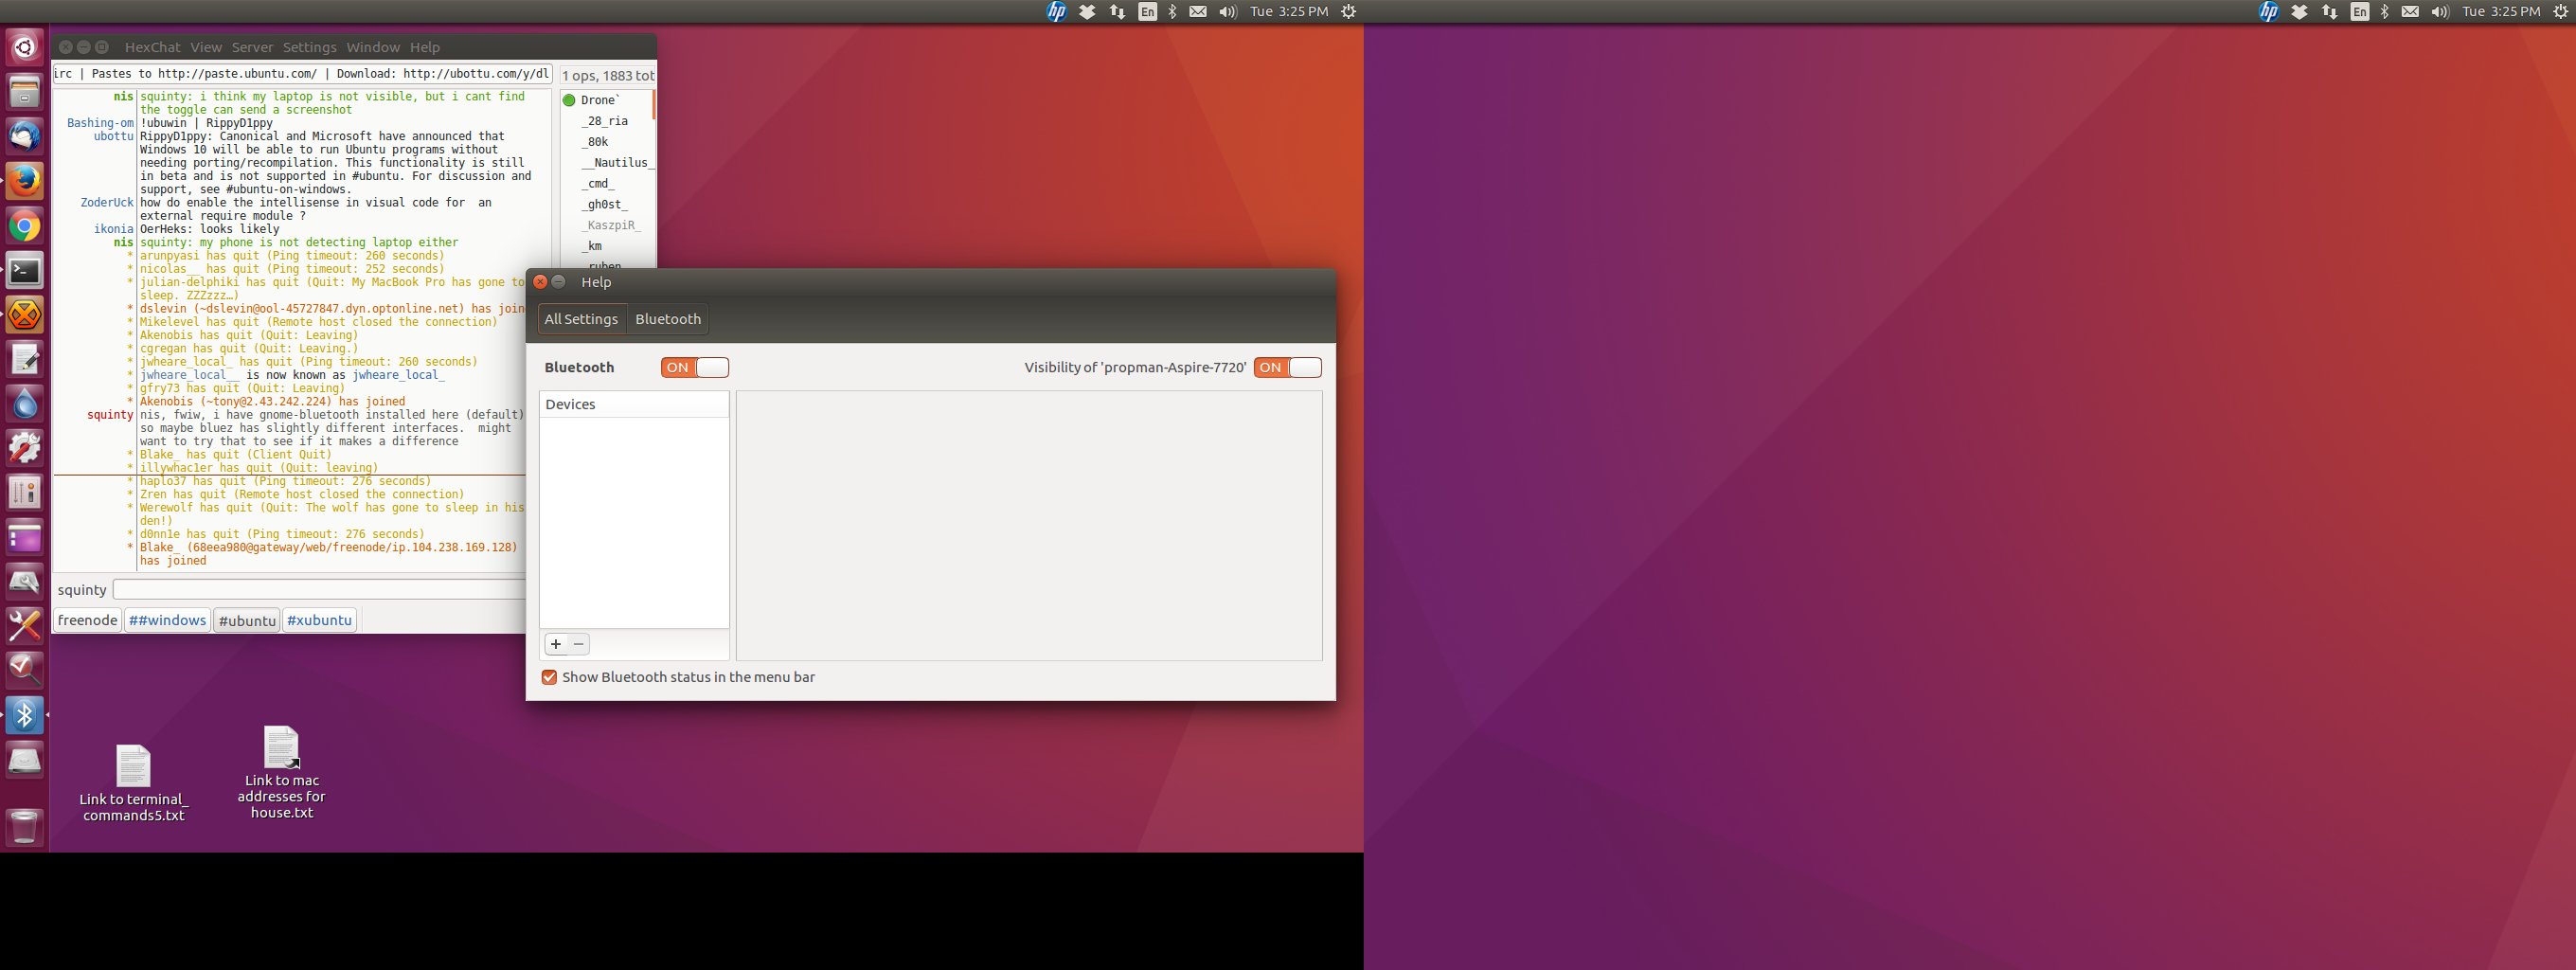The height and width of the screenshot is (970, 2576).
Task: Select 'Link to mac addresses for house.txt' file
Action: [281, 772]
